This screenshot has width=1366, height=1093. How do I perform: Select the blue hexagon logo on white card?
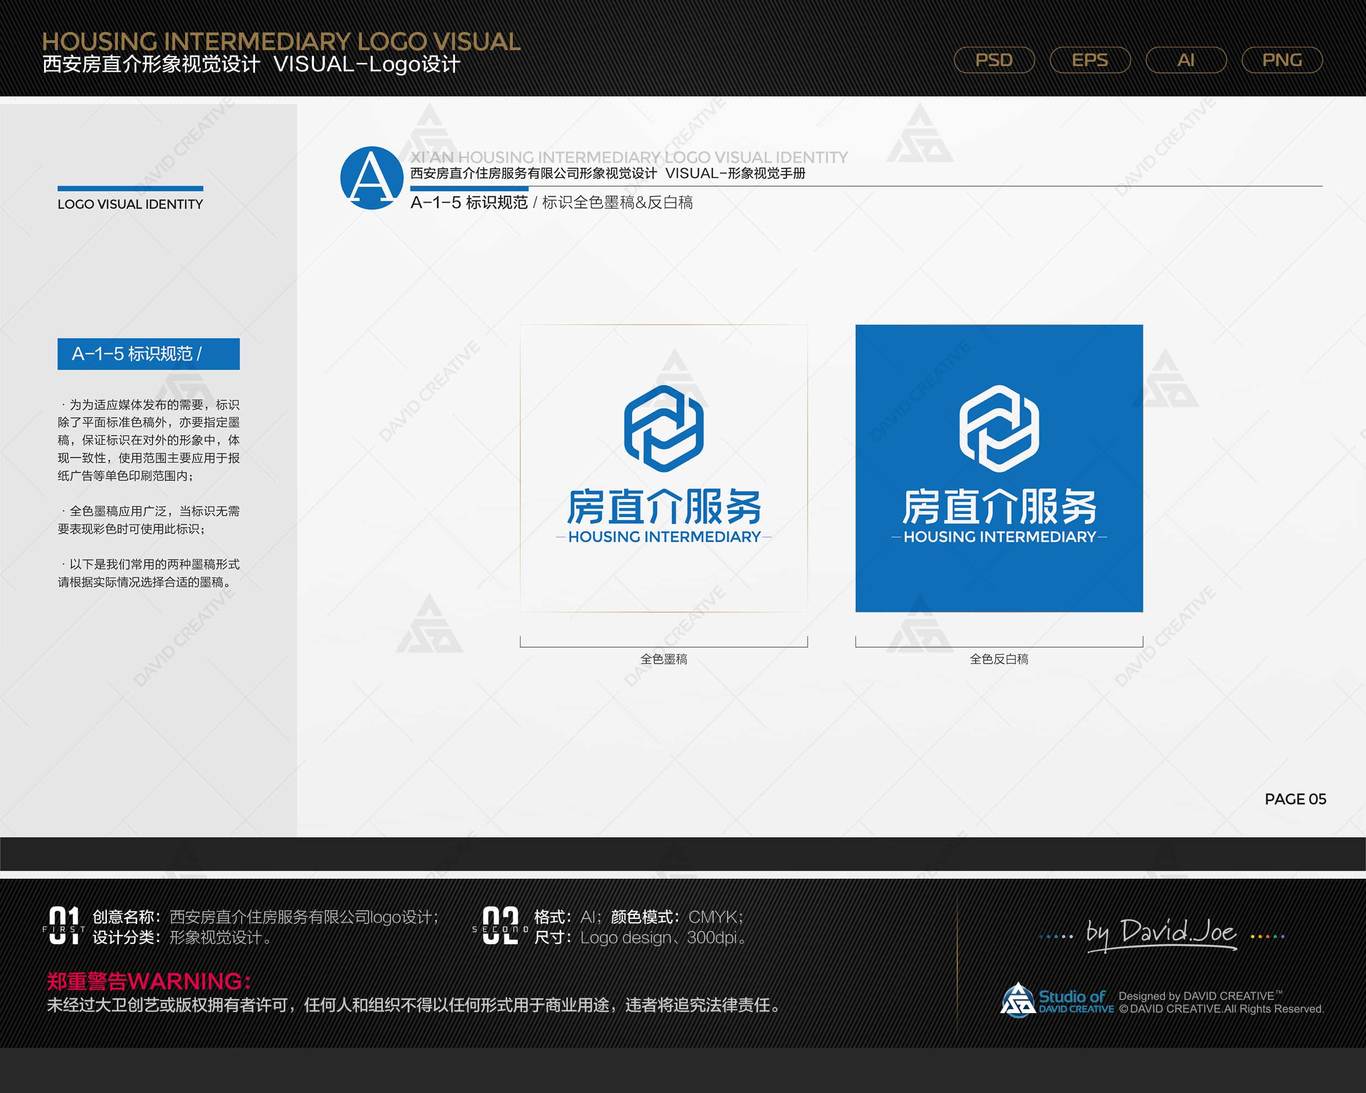point(664,428)
